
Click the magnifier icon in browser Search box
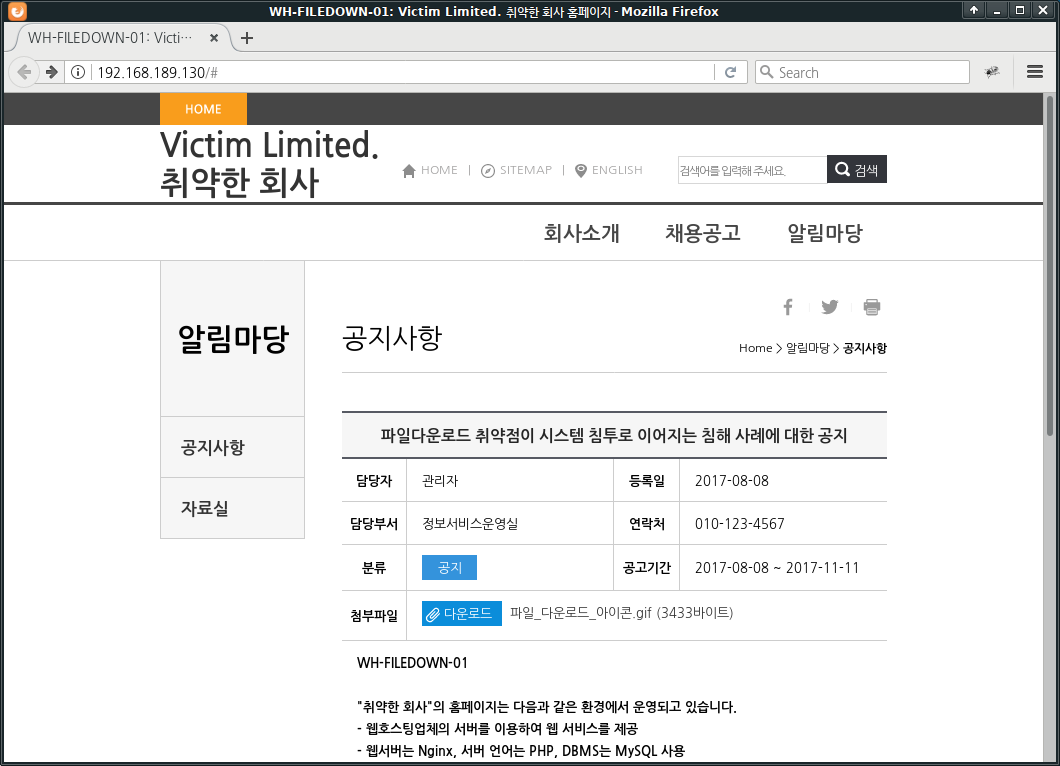pos(767,72)
